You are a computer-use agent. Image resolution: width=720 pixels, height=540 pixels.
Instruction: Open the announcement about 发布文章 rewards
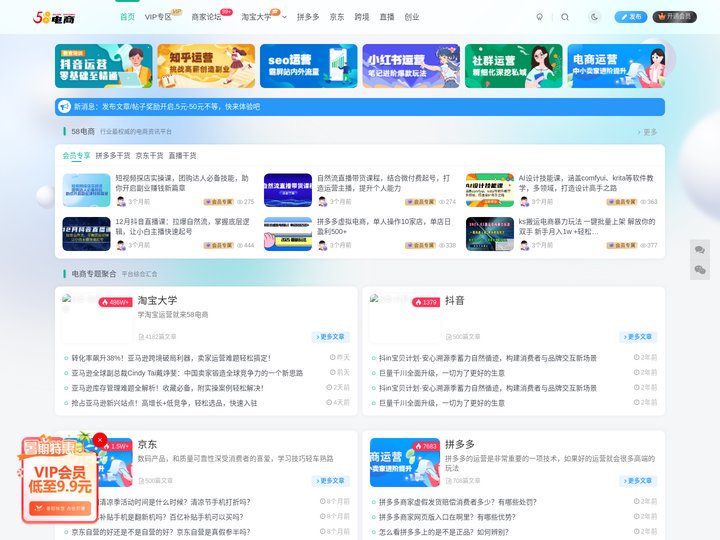click(167, 107)
